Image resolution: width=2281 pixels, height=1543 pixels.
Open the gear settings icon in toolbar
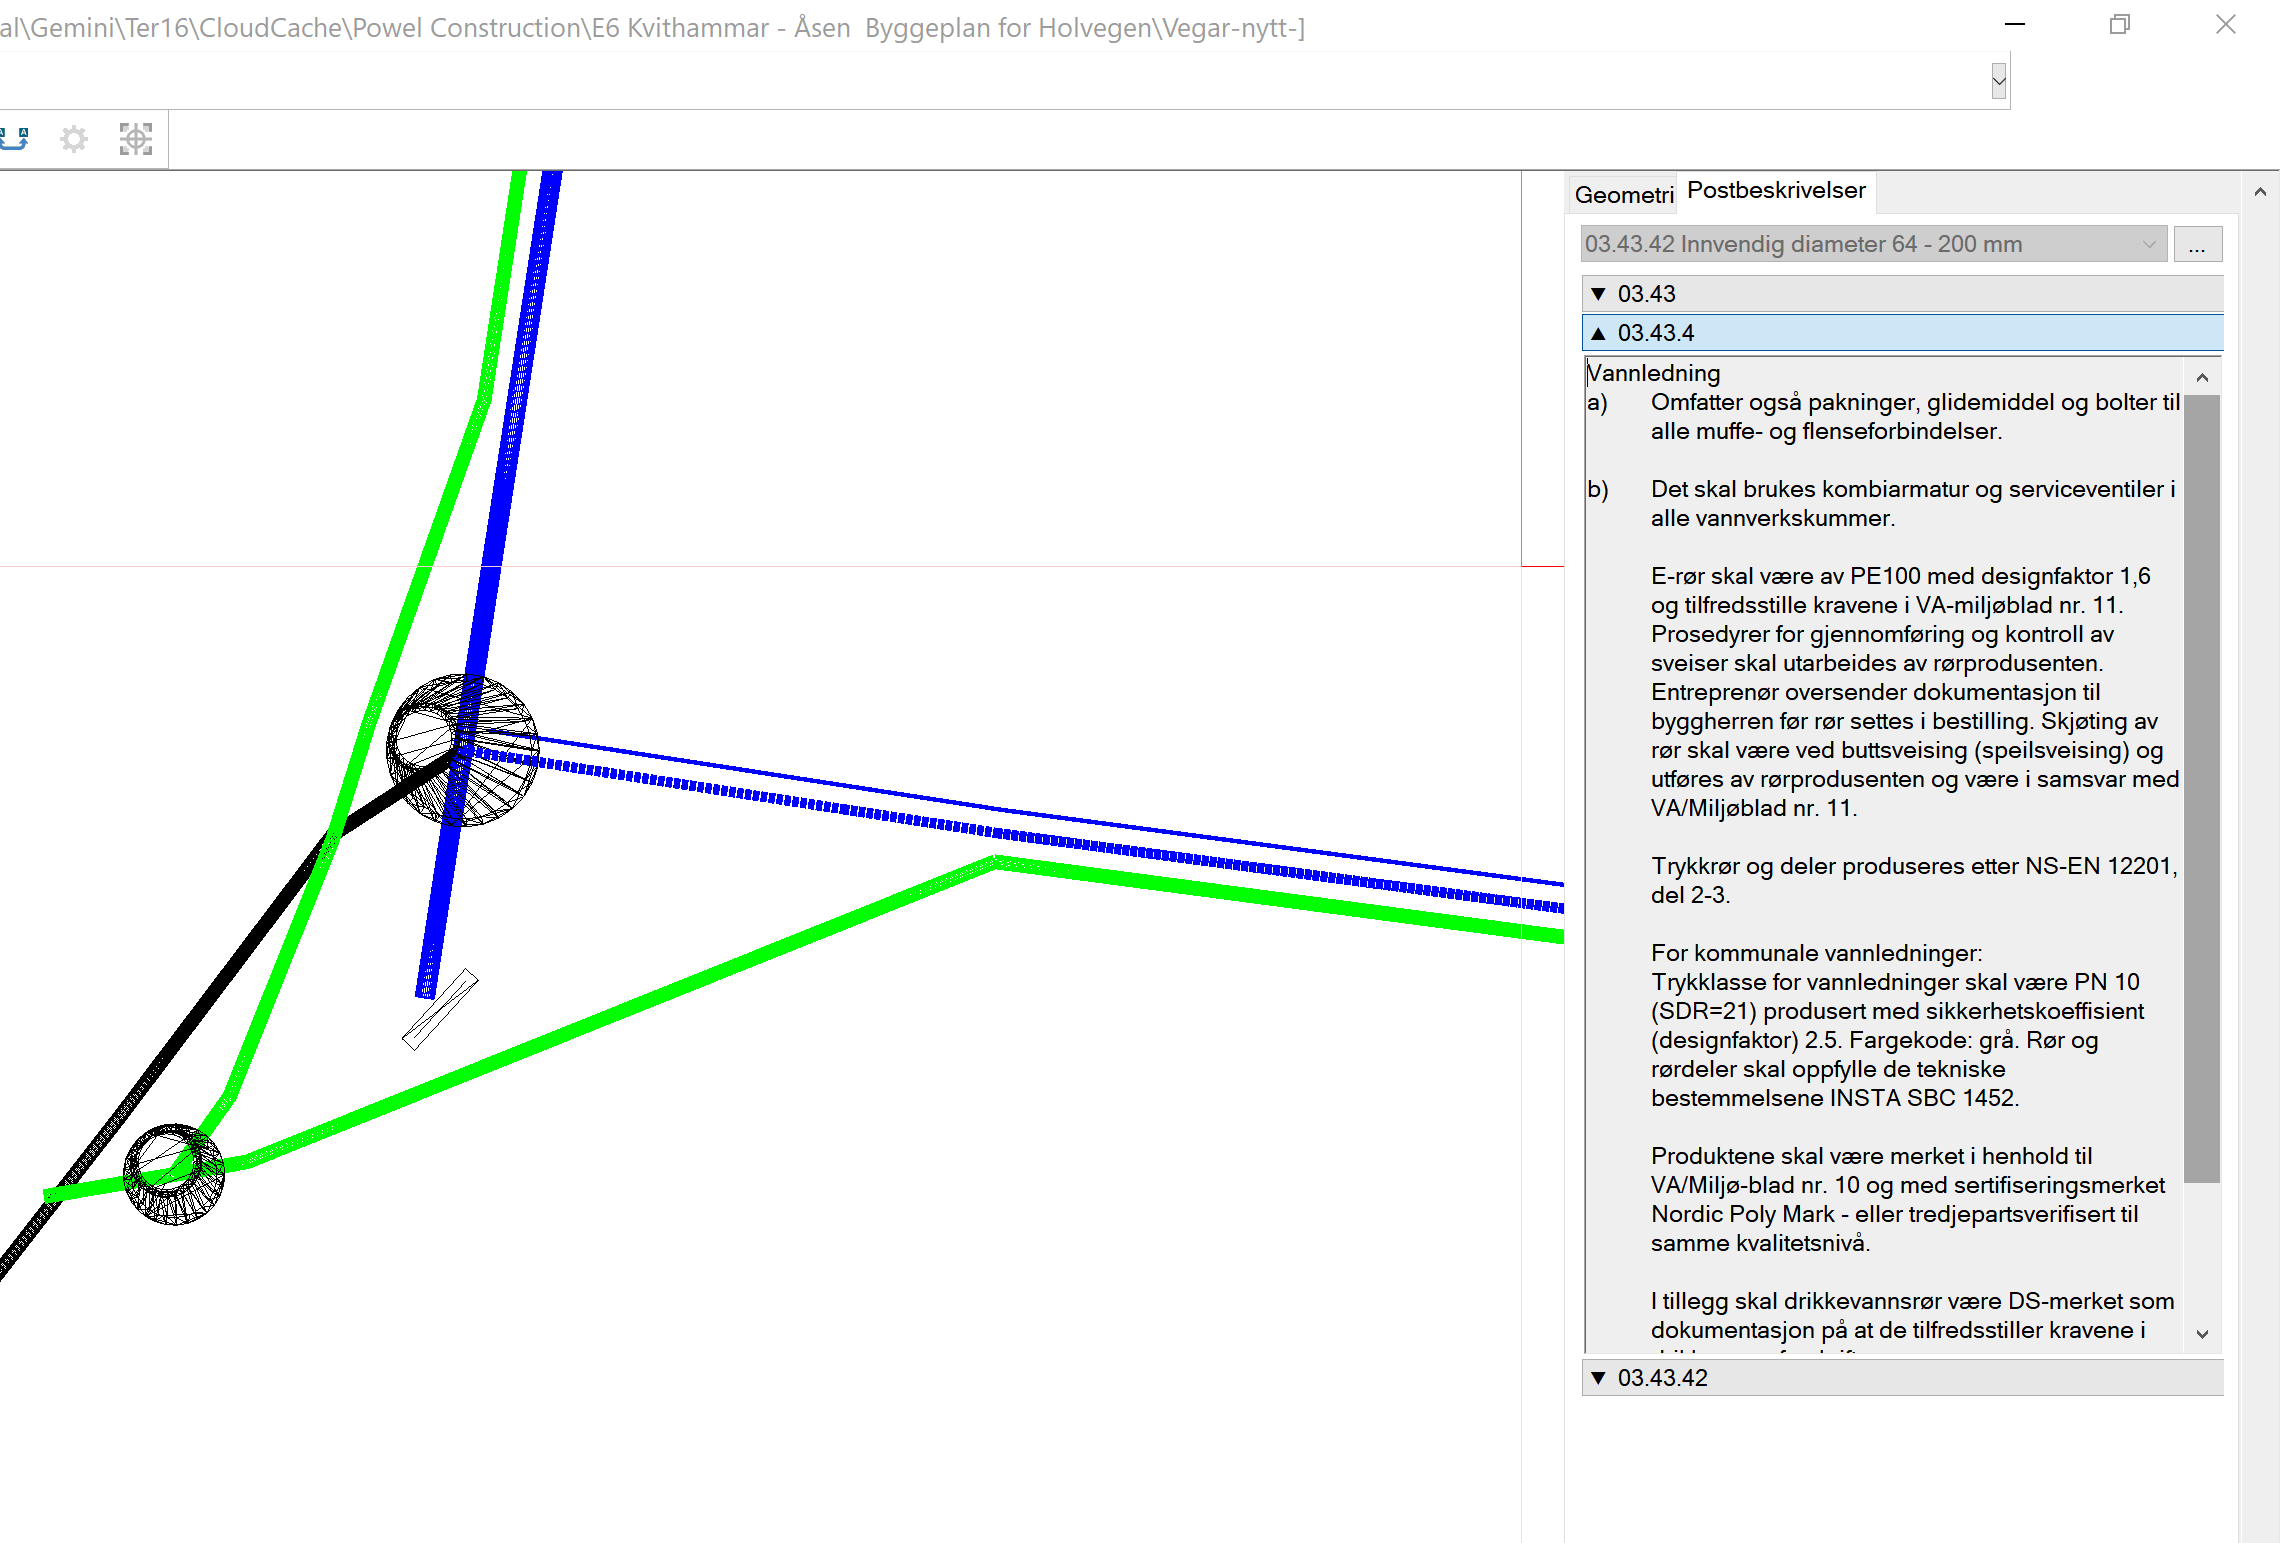tap(74, 139)
